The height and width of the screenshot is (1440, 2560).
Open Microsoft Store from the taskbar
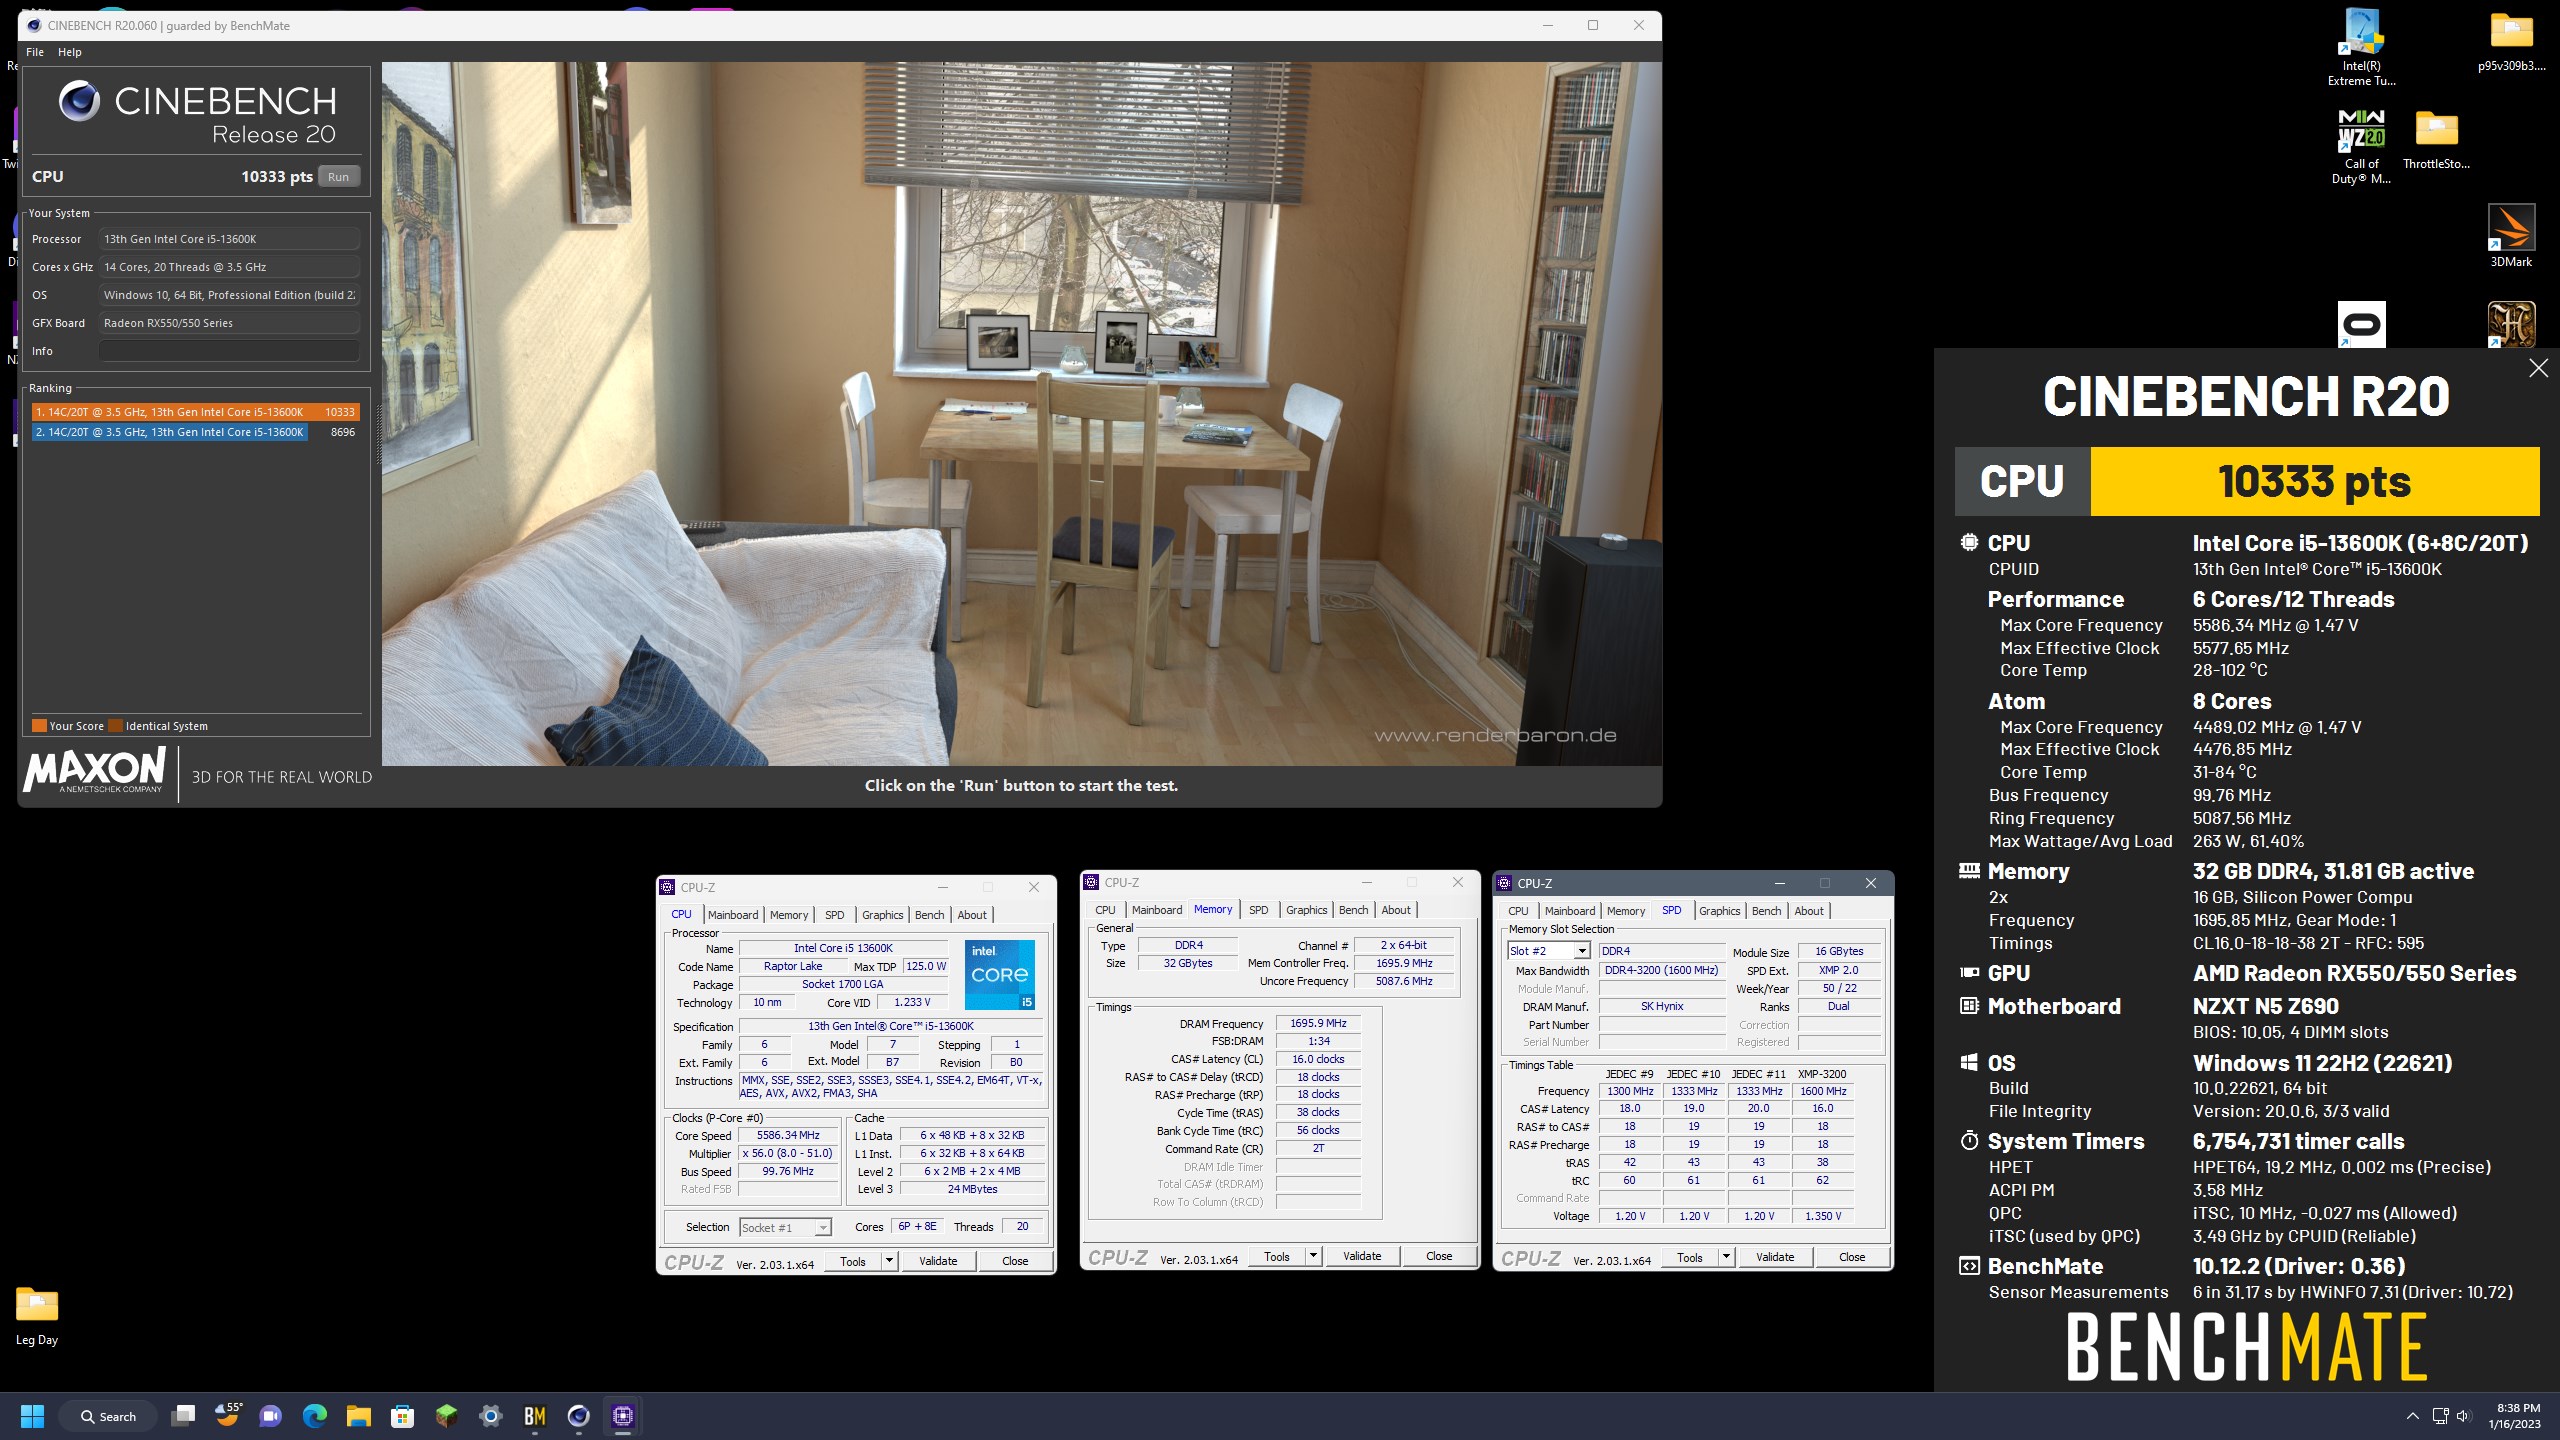403,1416
